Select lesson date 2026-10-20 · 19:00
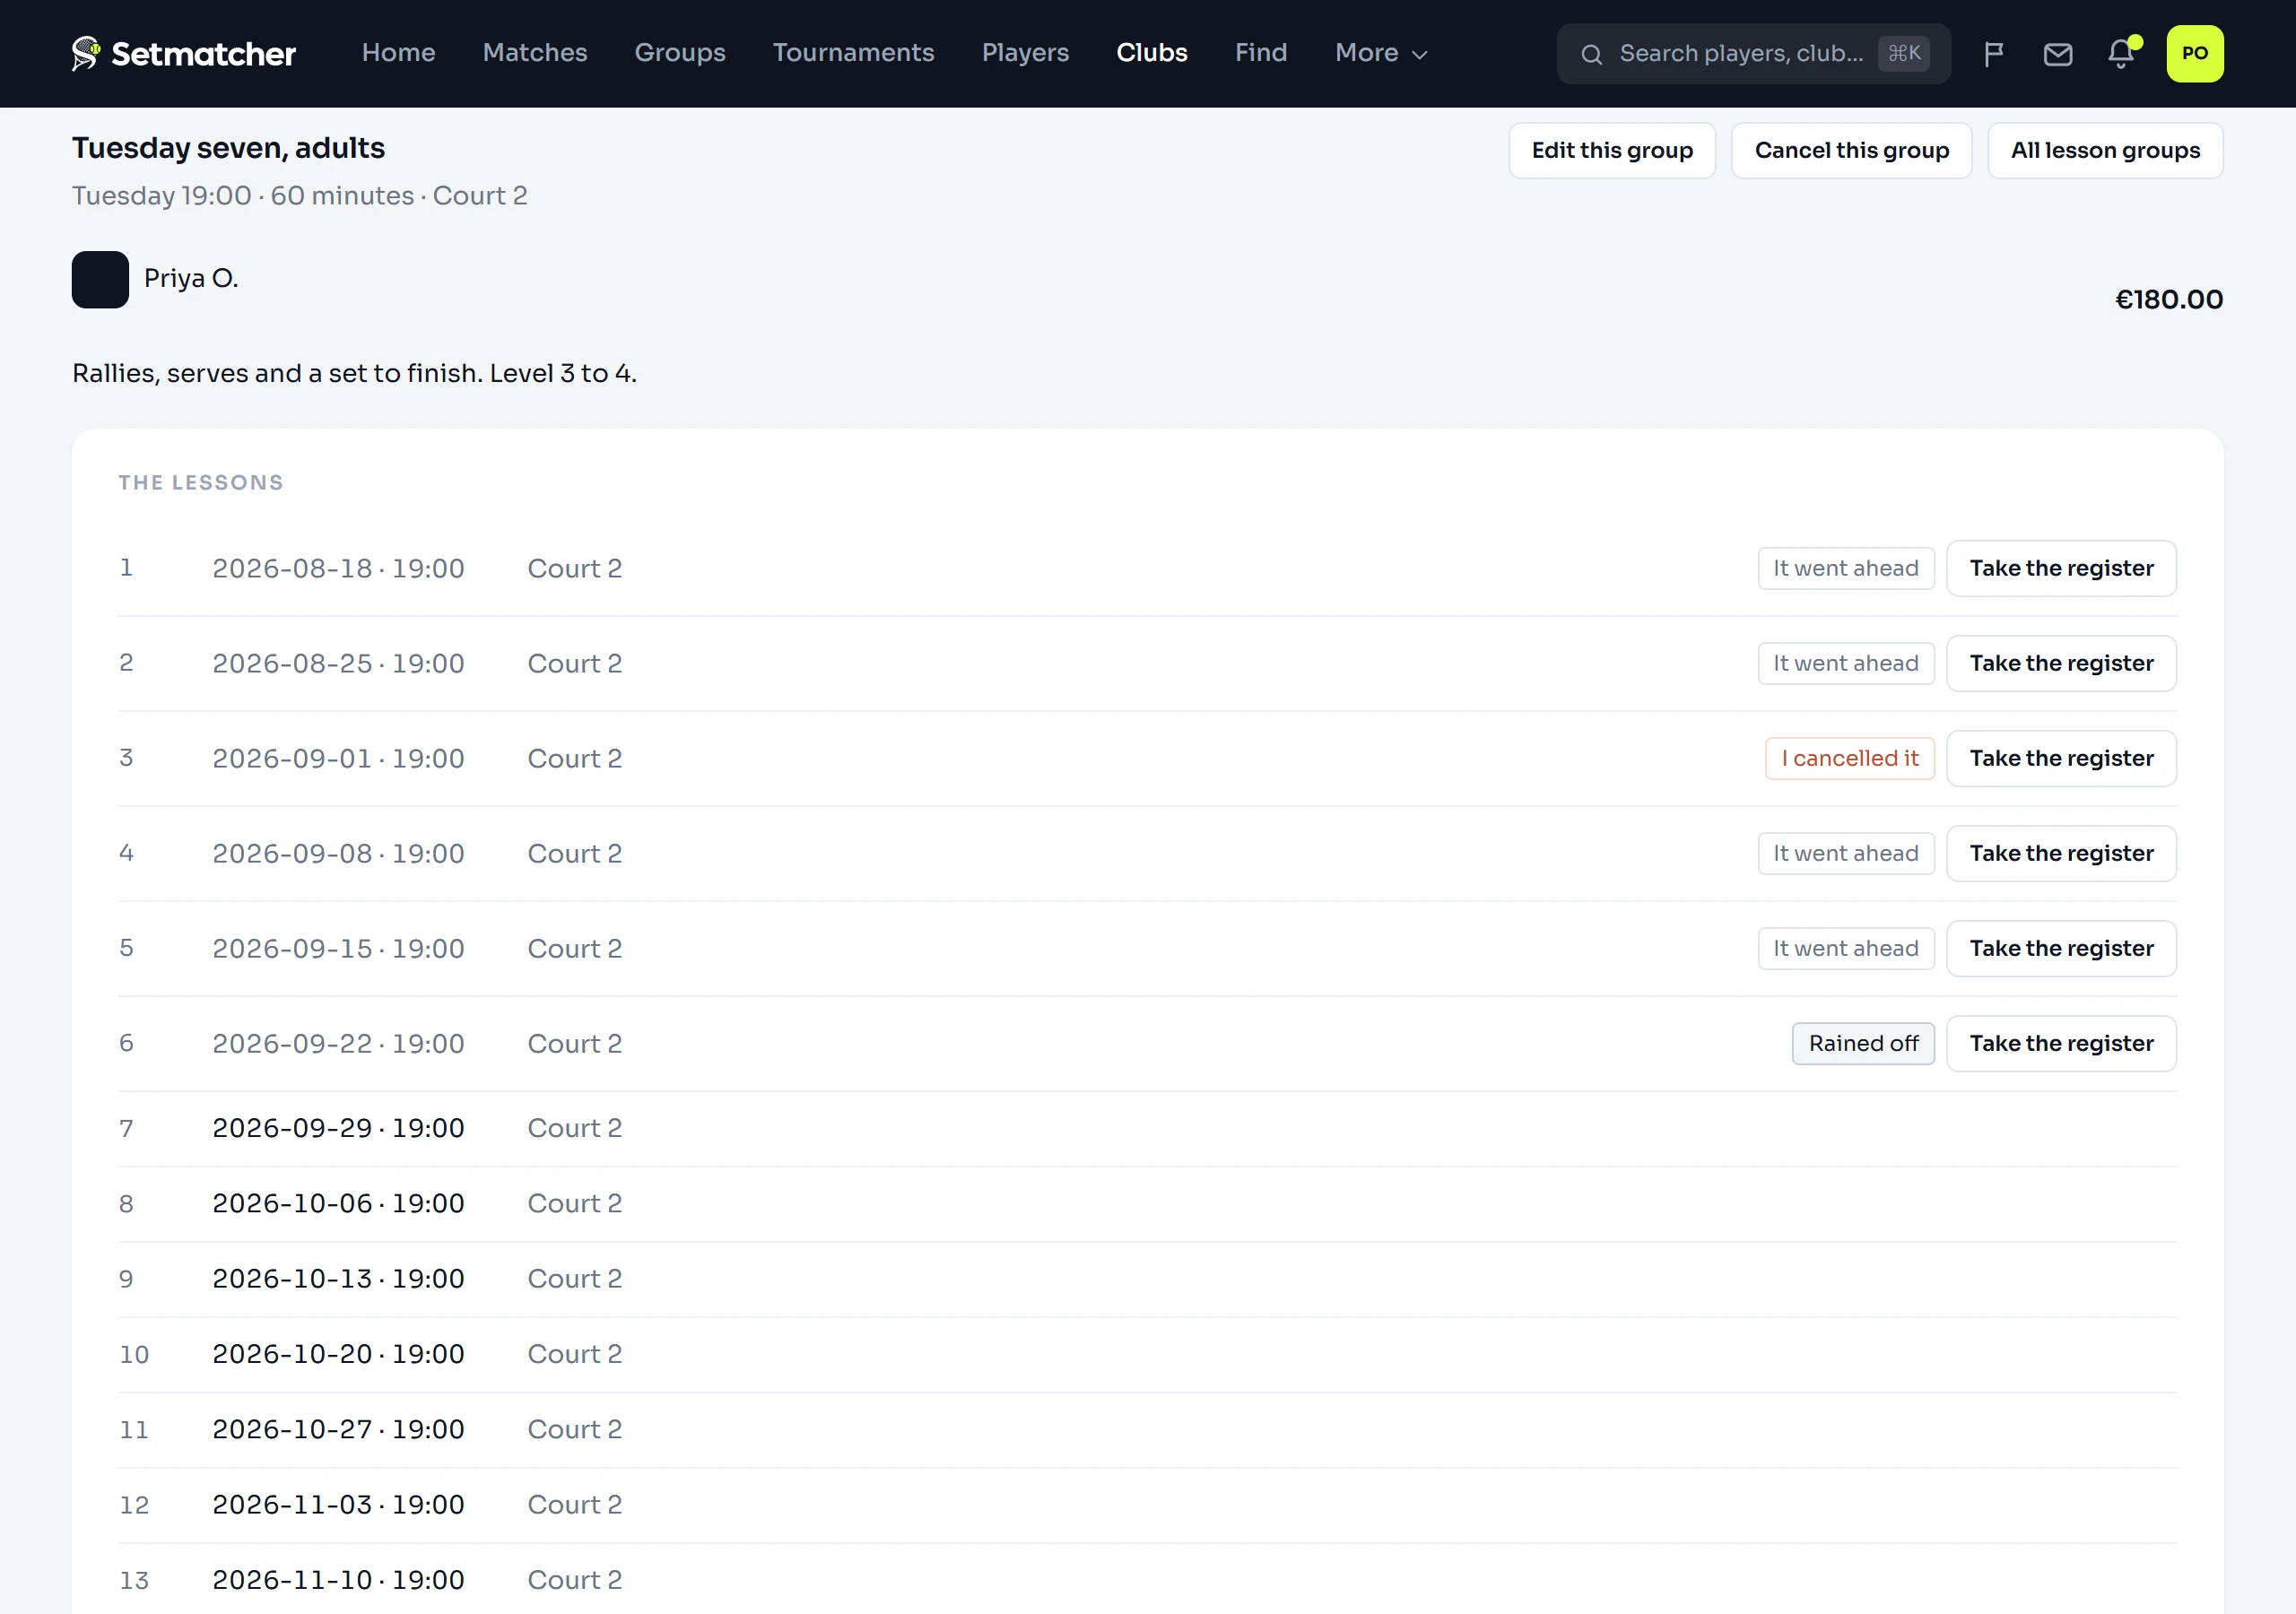 click(338, 1354)
